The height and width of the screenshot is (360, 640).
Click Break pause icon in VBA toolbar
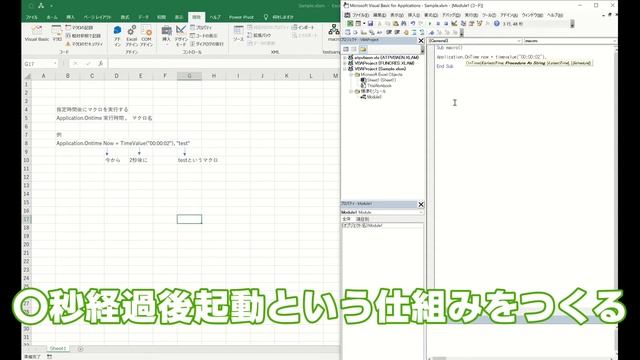click(x=438, y=24)
